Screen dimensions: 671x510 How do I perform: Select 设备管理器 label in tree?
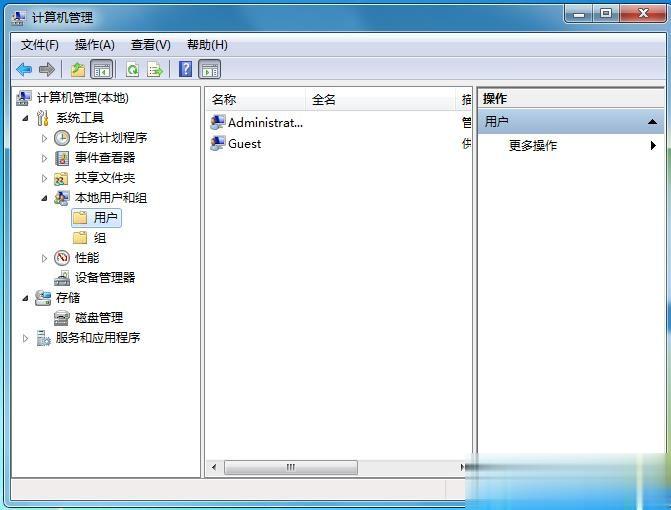pos(105,278)
